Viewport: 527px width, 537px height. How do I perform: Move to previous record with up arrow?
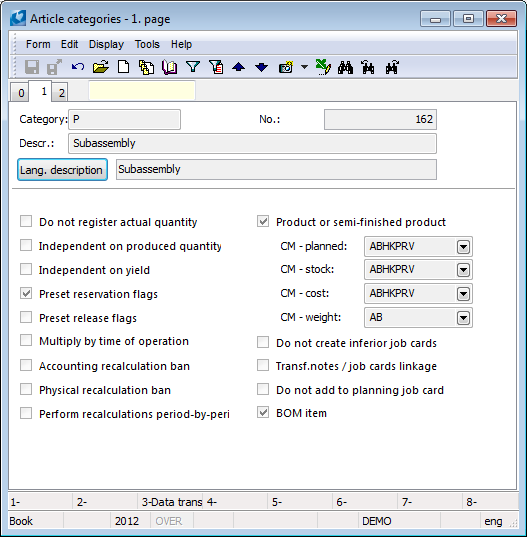[x=238, y=67]
